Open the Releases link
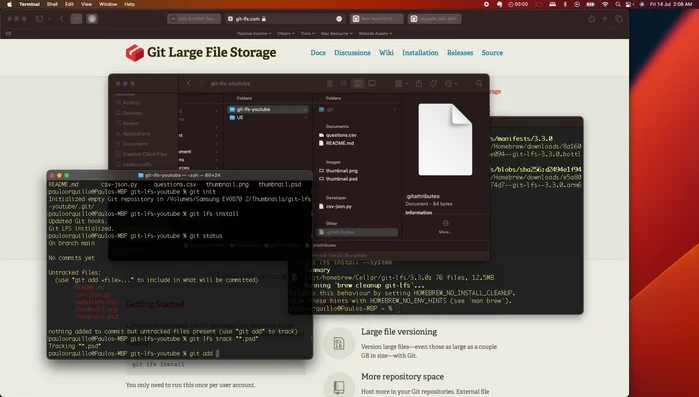The width and height of the screenshot is (699, 397). 460,53
